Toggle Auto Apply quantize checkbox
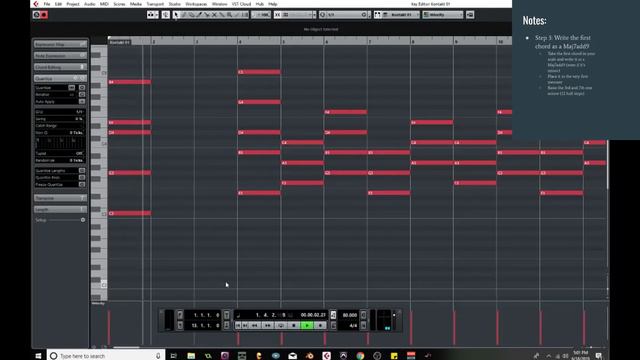The image size is (640, 360). click(82, 101)
